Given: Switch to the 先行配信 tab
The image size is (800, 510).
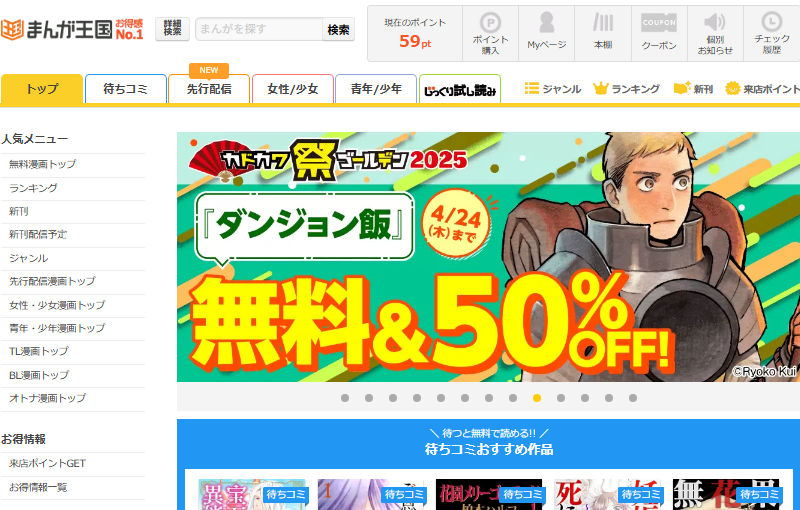Looking at the screenshot, I should coord(209,89).
